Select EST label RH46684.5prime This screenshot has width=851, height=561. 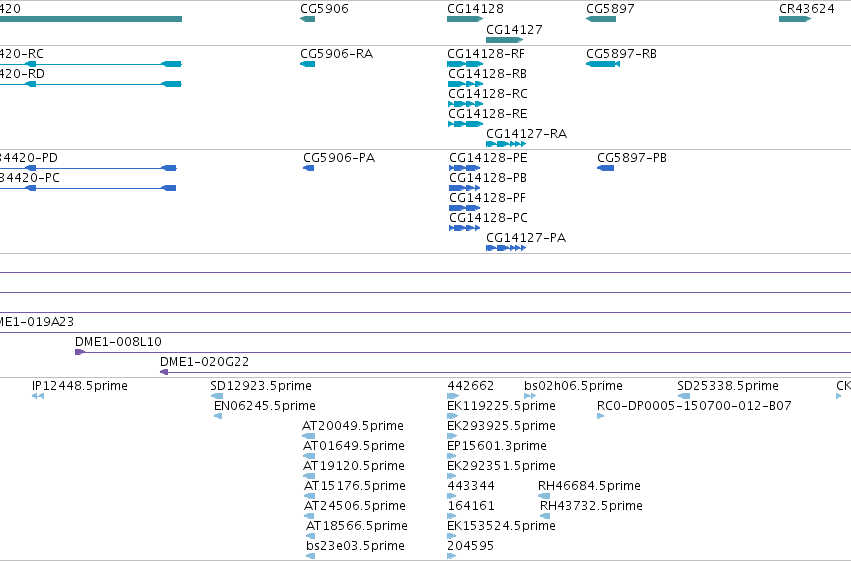[x=589, y=486]
